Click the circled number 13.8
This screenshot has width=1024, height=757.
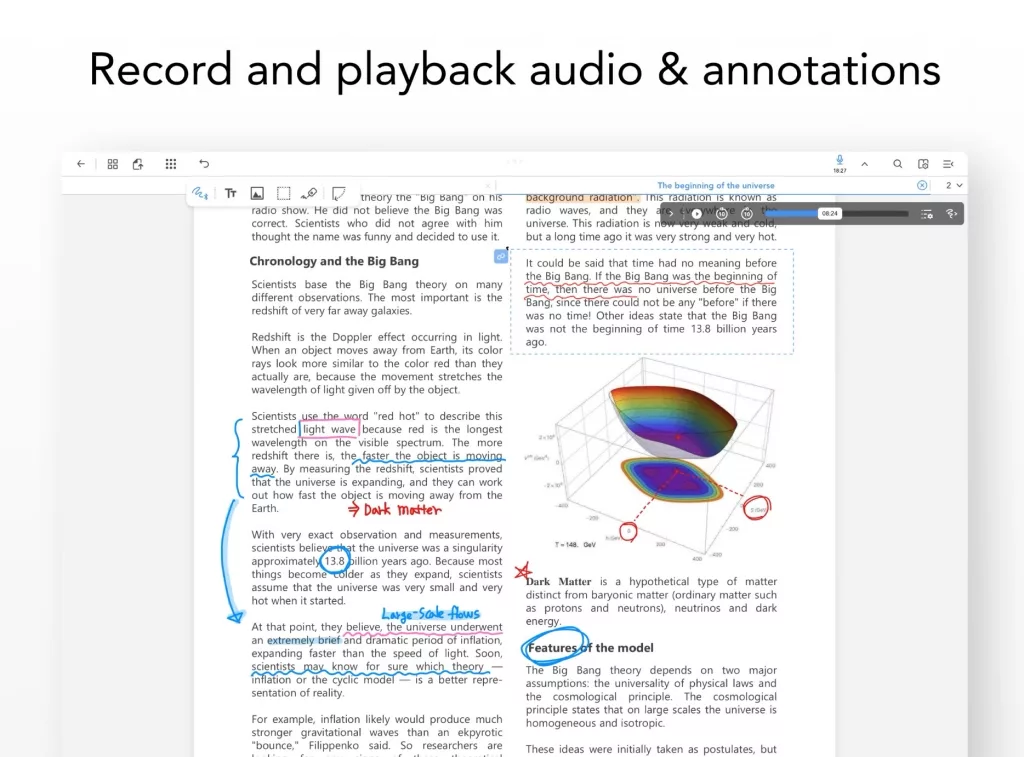click(x=334, y=561)
